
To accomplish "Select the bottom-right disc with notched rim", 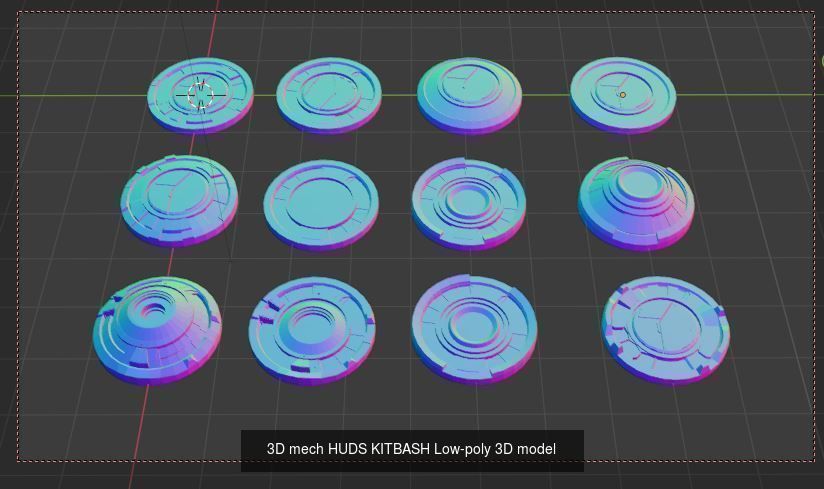I will click(665, 330).
